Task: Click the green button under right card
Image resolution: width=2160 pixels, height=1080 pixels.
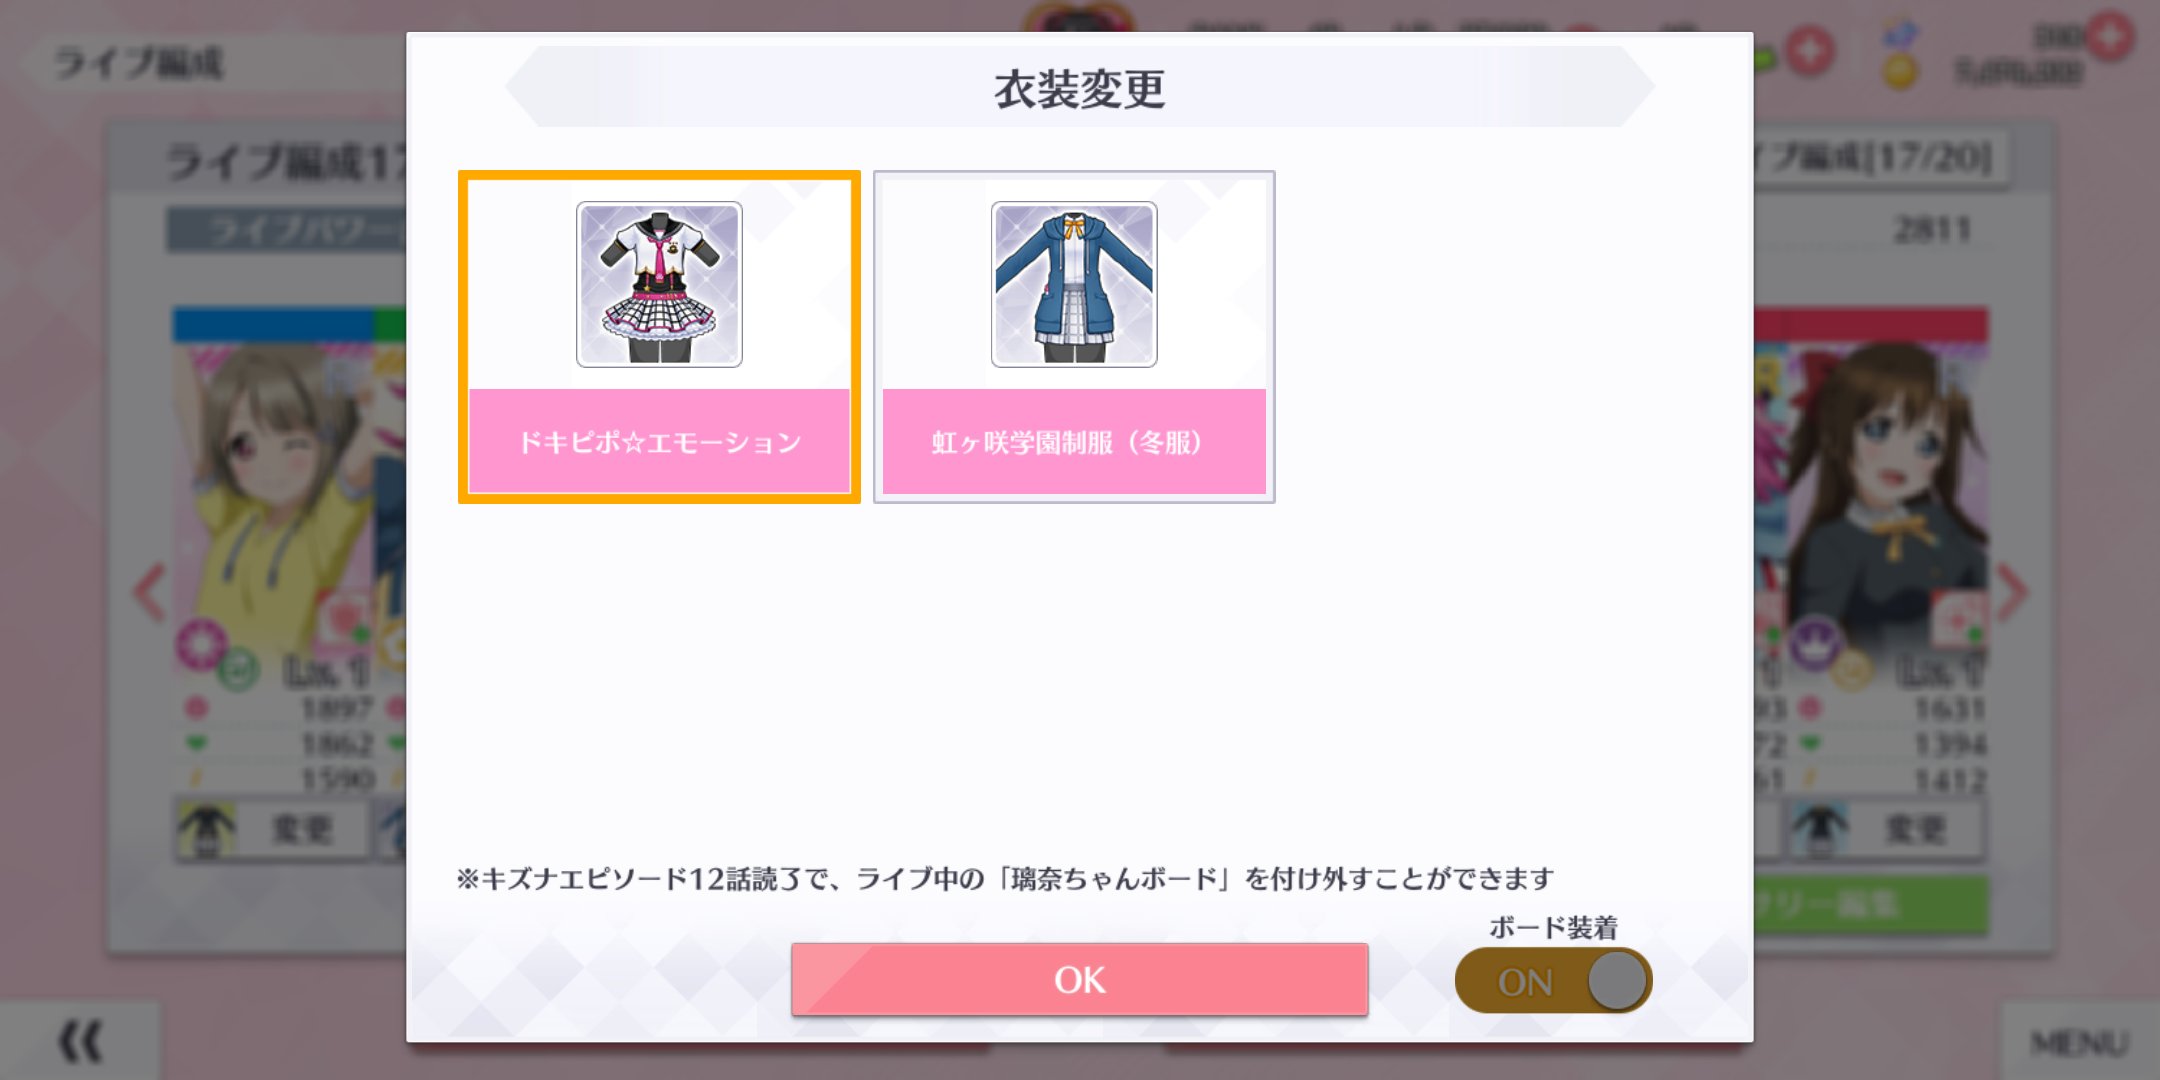Action: [1870, 905]
